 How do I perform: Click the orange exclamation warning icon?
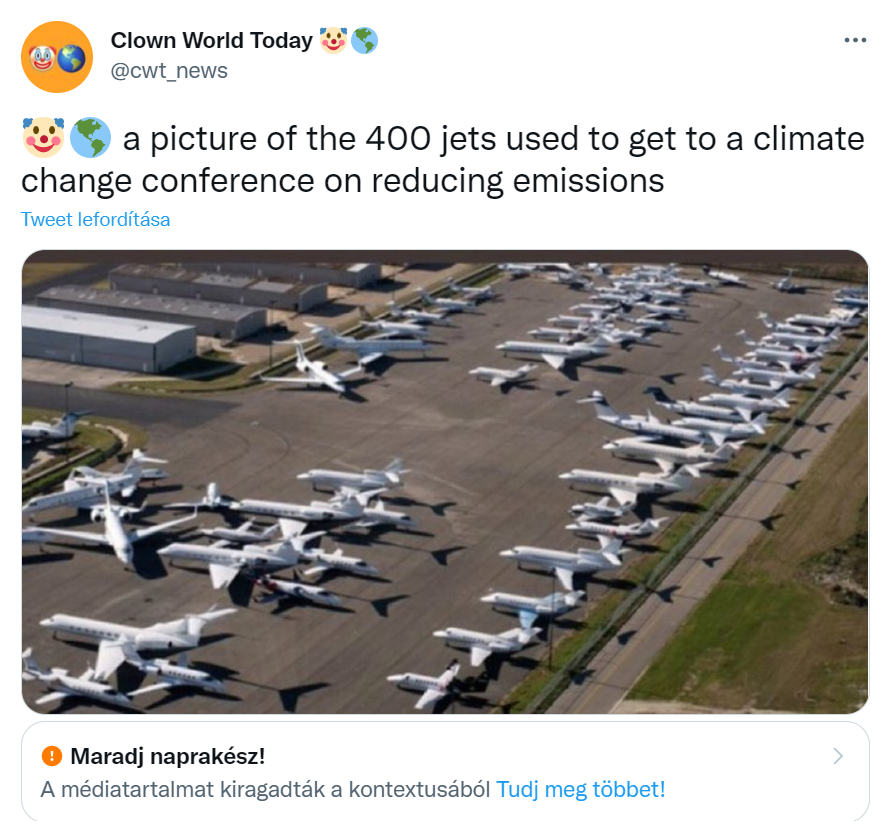pyautogui.click(x=52, y=756)
